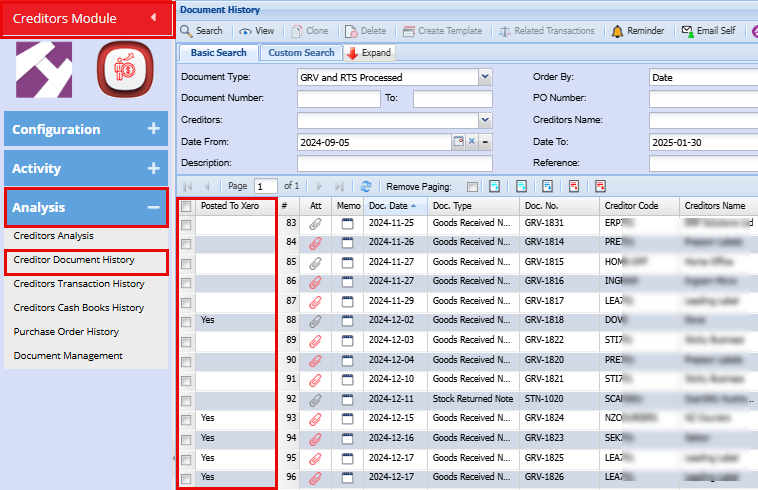Tick the Remove Paging checkbox

pyautogui.click(x=473, y=187)
